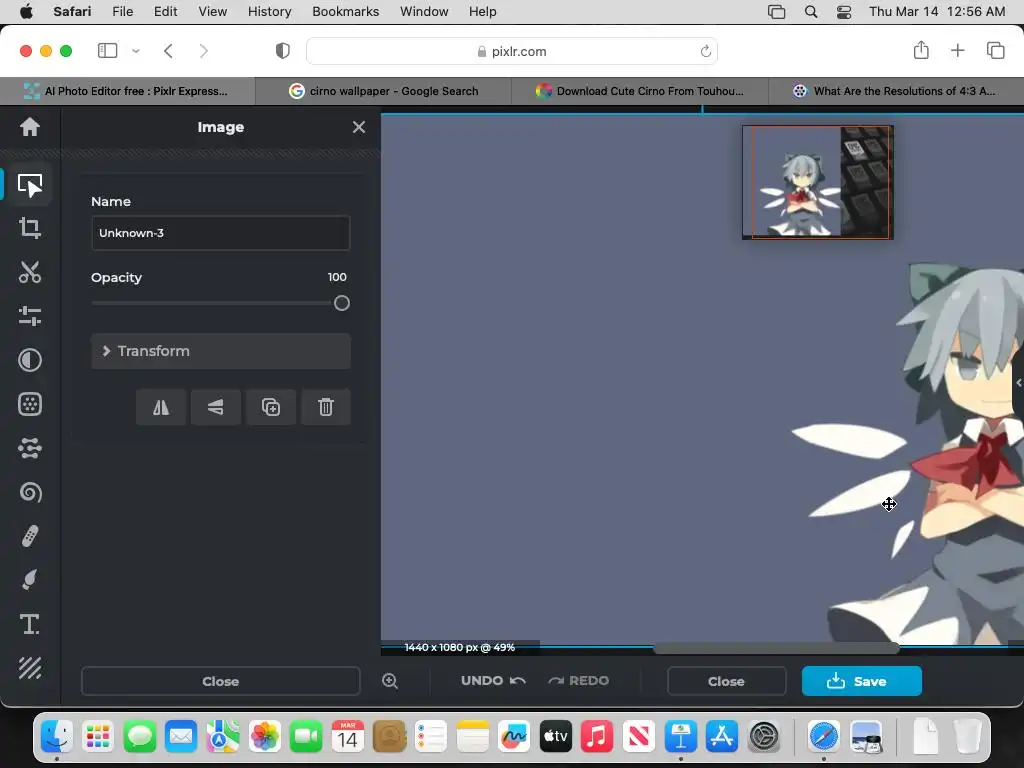Open sidebar tab group dropdown arrow
The width and height of the screenshot is (1024, 768).
[136, 51]
